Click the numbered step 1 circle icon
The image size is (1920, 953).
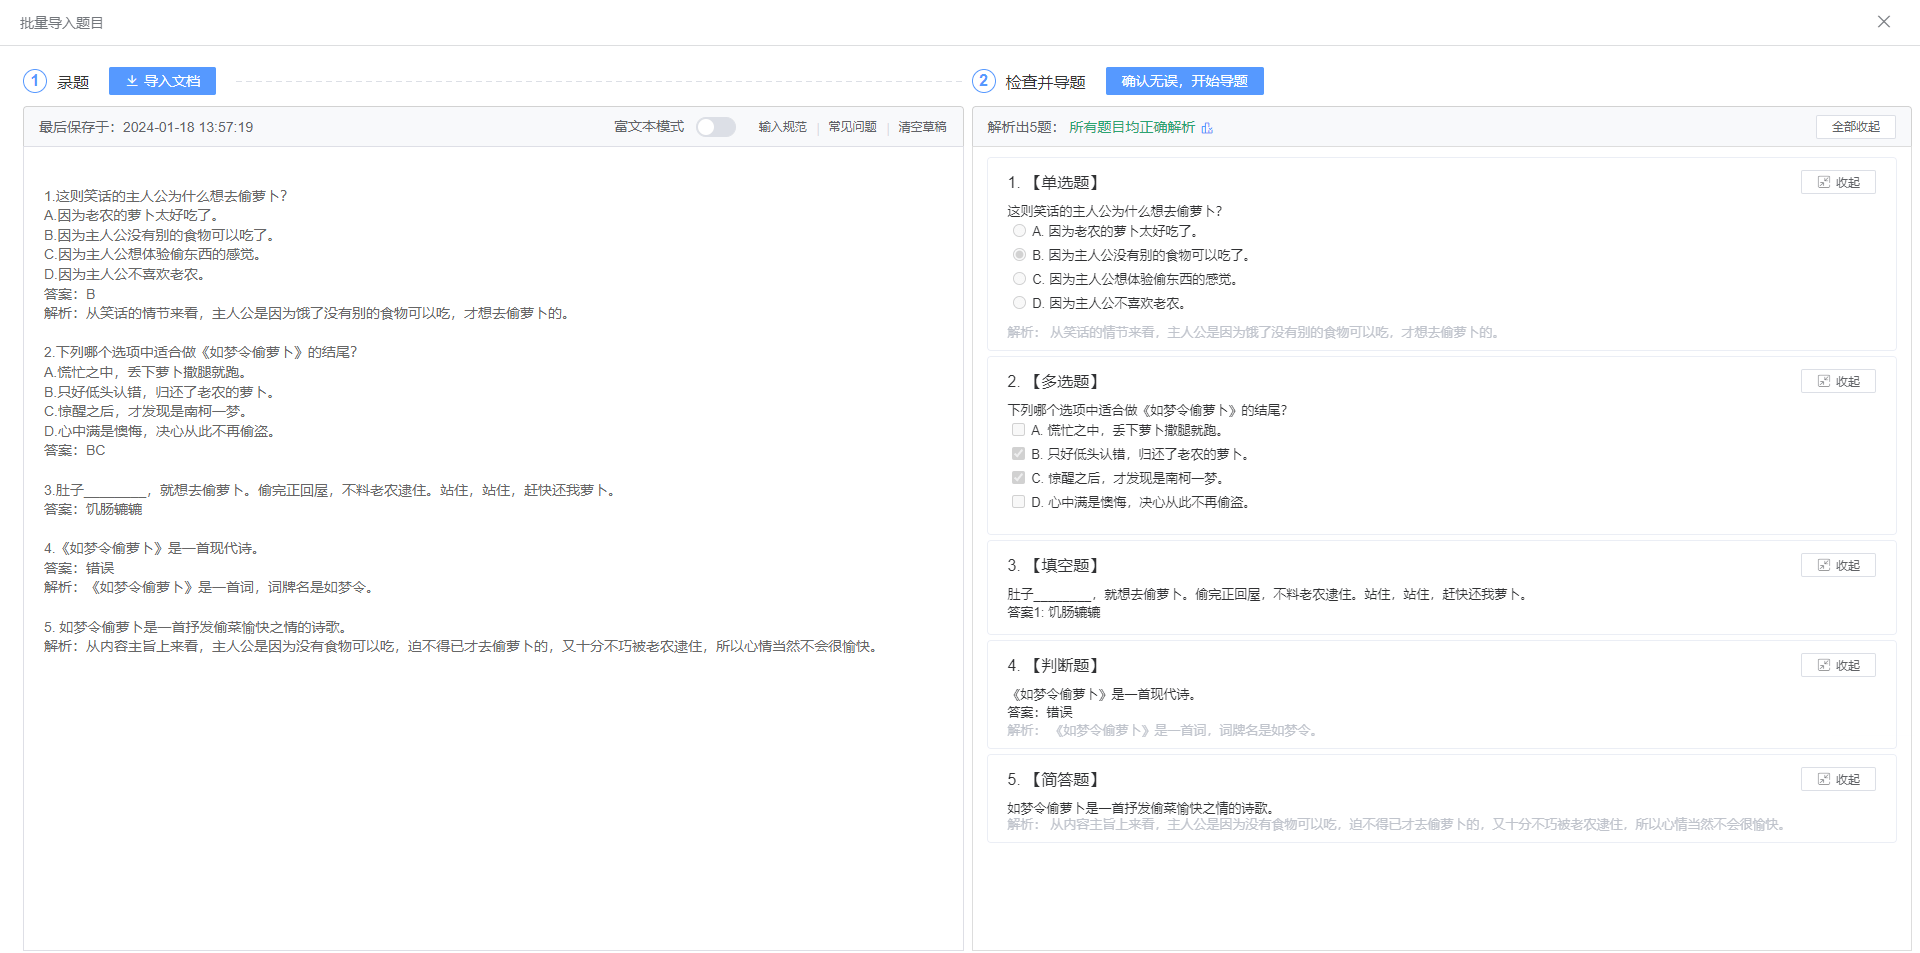[x=35, y=81]
